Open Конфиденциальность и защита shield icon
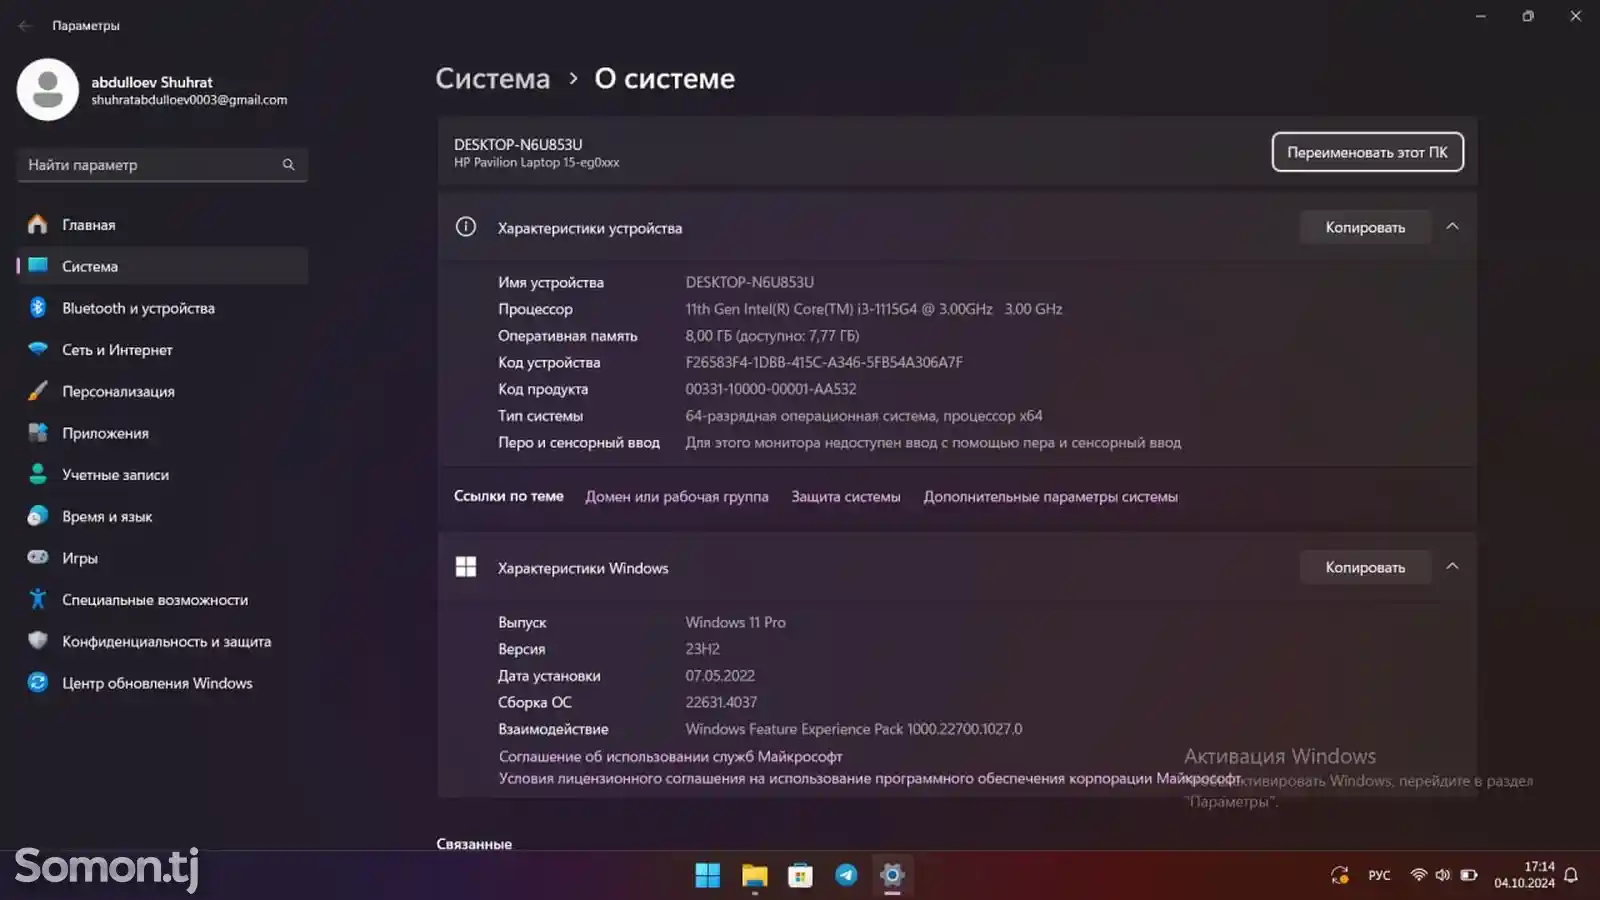 37,641
